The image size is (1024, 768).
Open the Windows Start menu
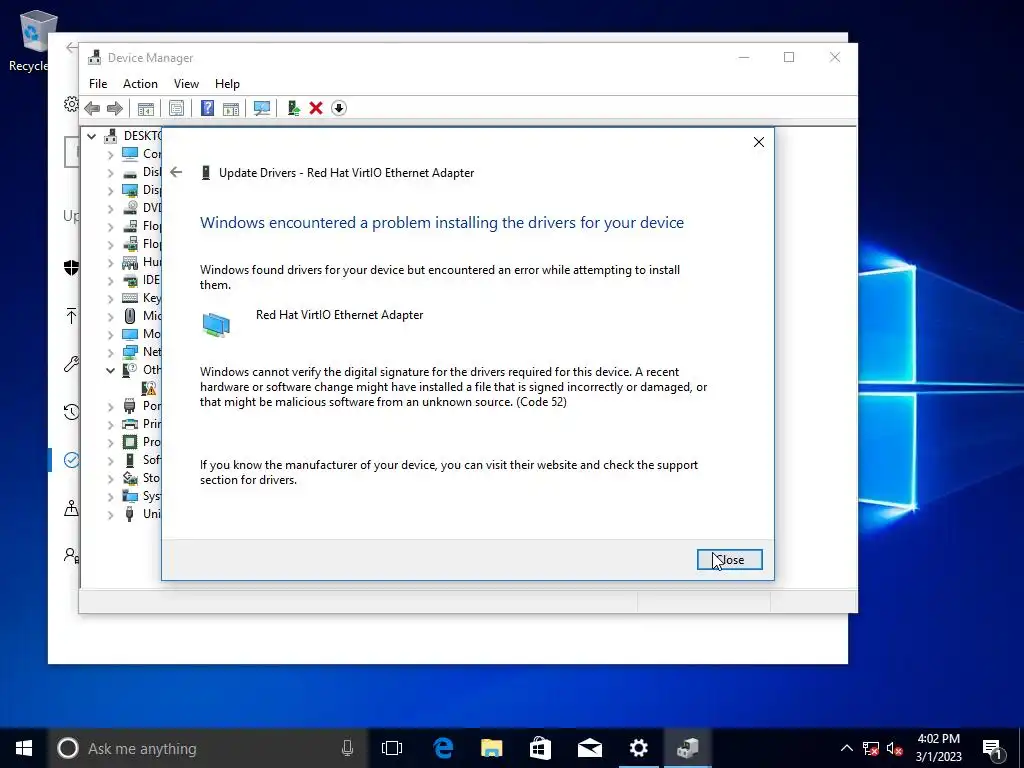24,748
